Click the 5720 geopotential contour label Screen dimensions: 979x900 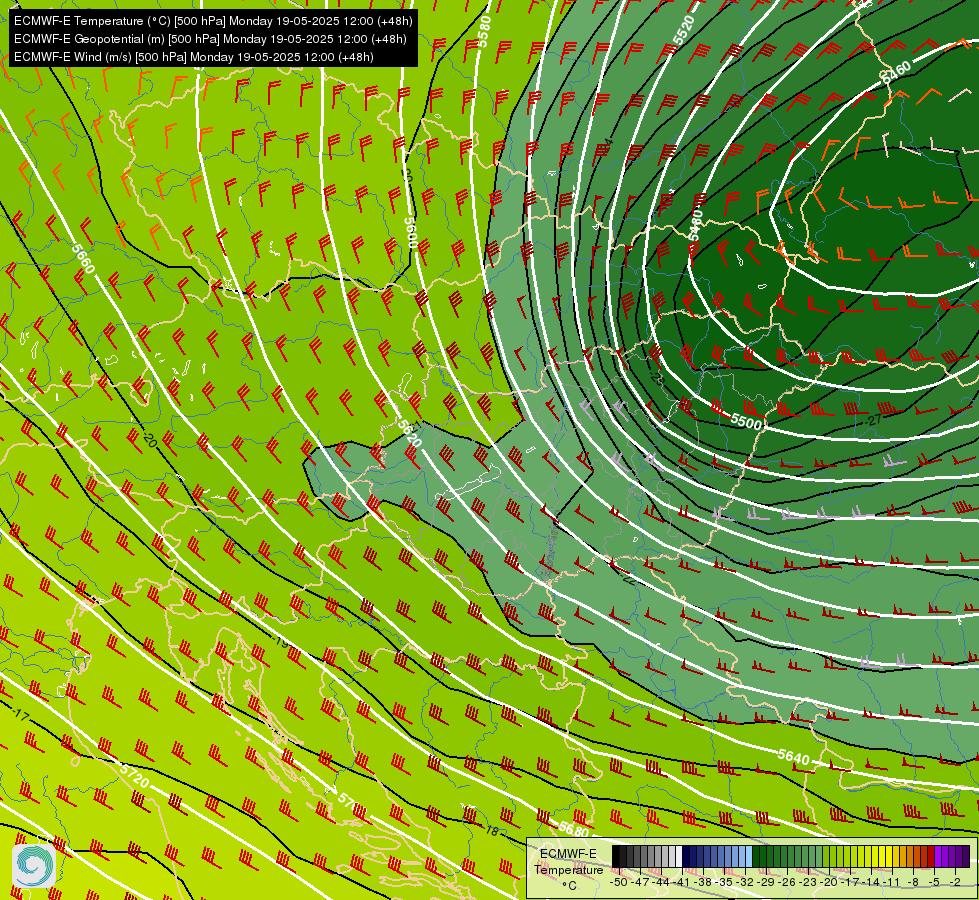(135, 776)
